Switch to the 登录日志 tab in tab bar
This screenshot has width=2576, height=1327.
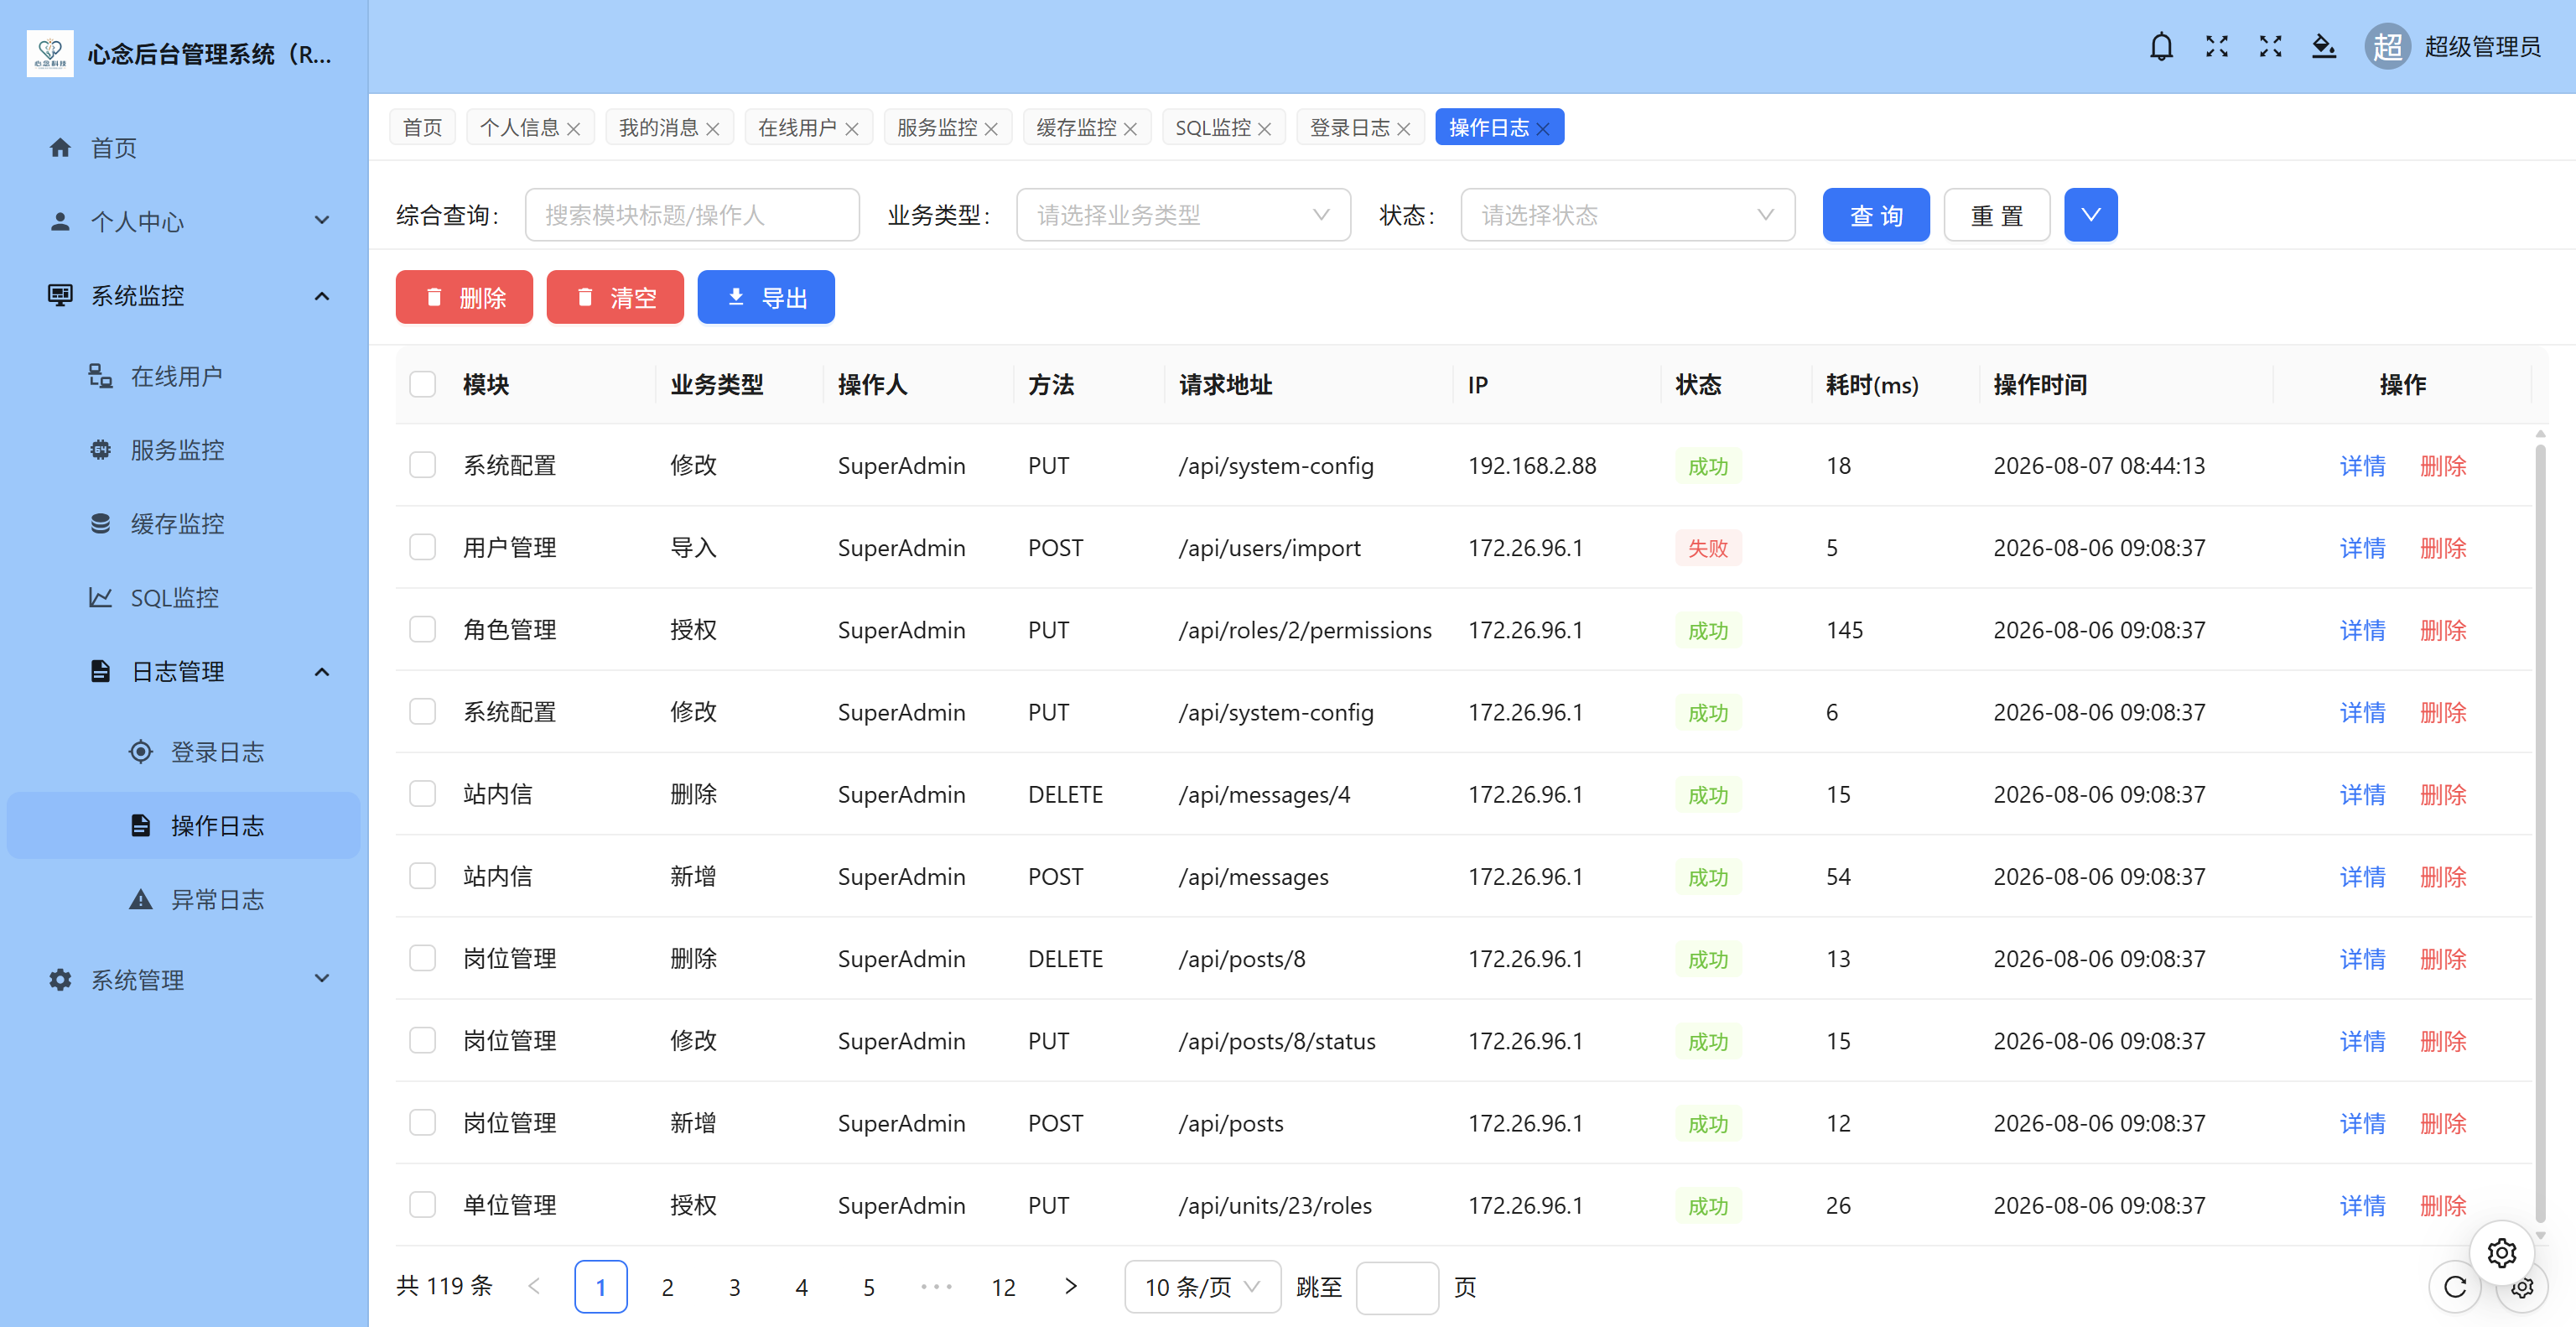(x=1350, y=128)
